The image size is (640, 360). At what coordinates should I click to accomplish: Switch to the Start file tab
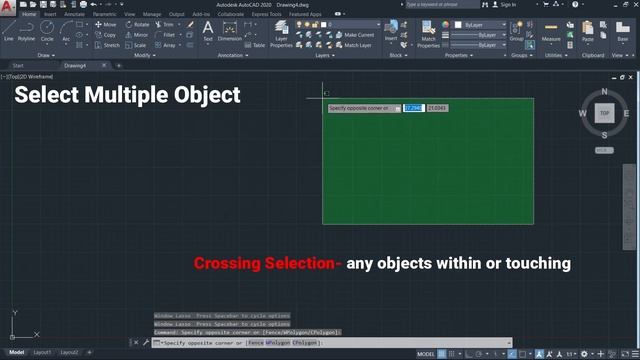point(18,66)
